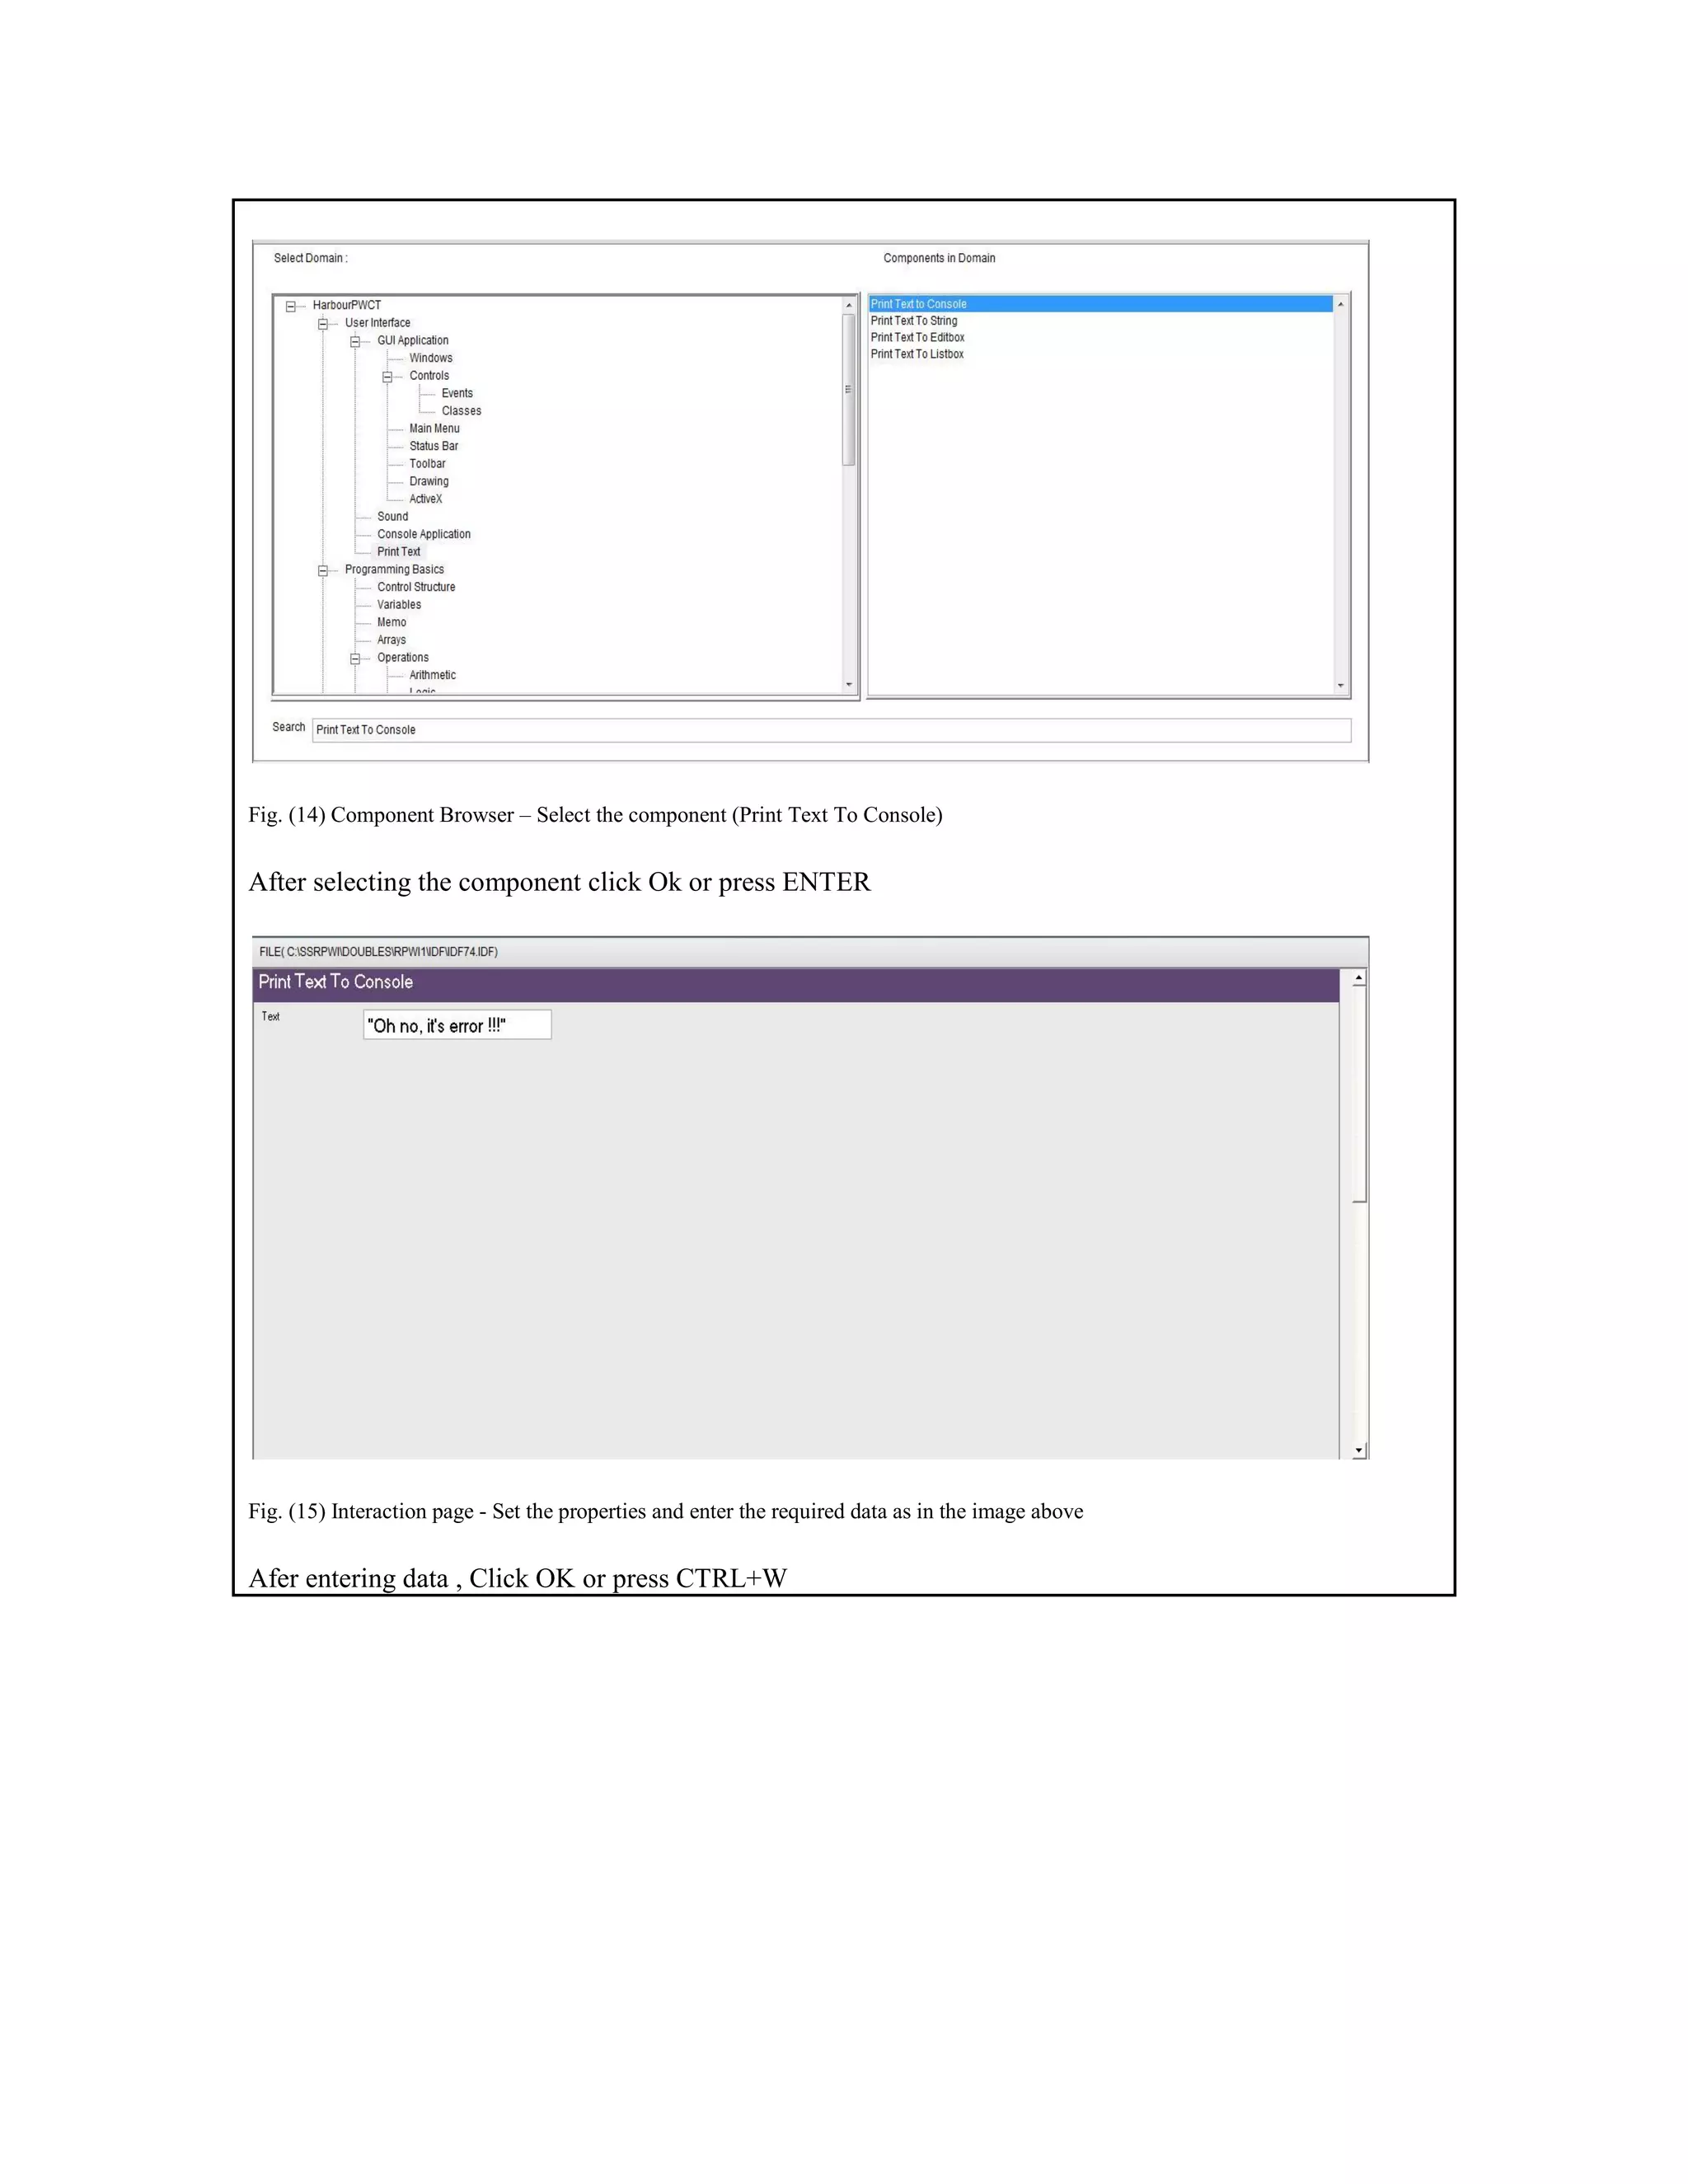
Task: Select Status Bar in the domain tree
Action: point(433,446)
